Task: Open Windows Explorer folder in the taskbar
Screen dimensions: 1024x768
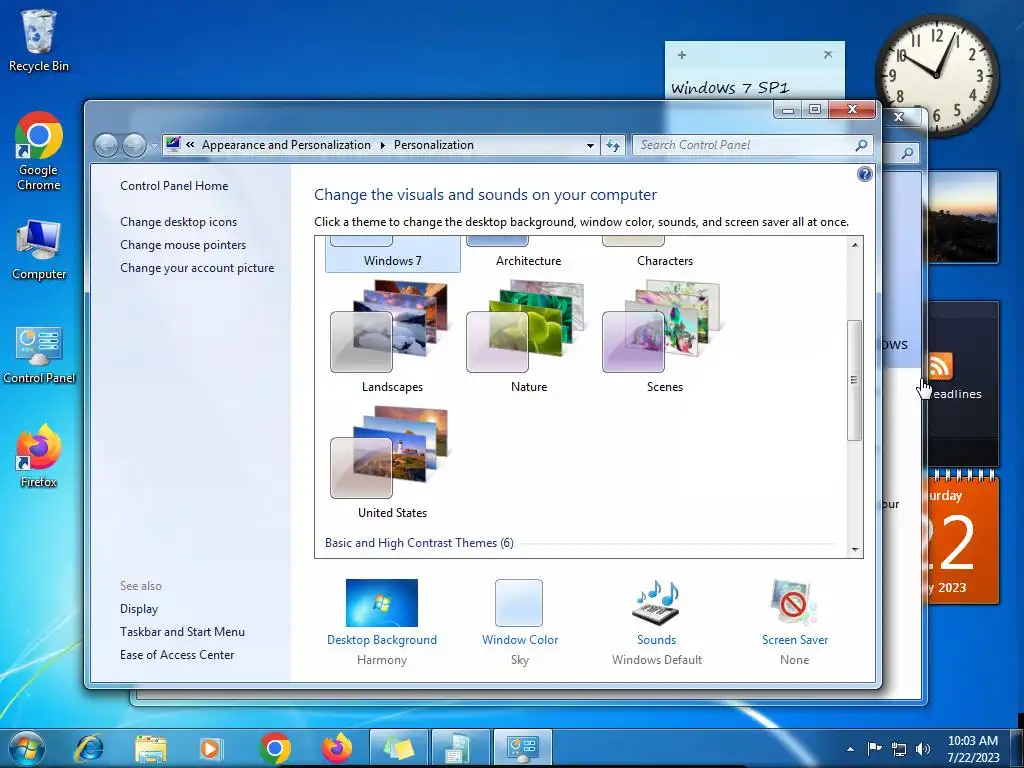Action: [150, 748]
